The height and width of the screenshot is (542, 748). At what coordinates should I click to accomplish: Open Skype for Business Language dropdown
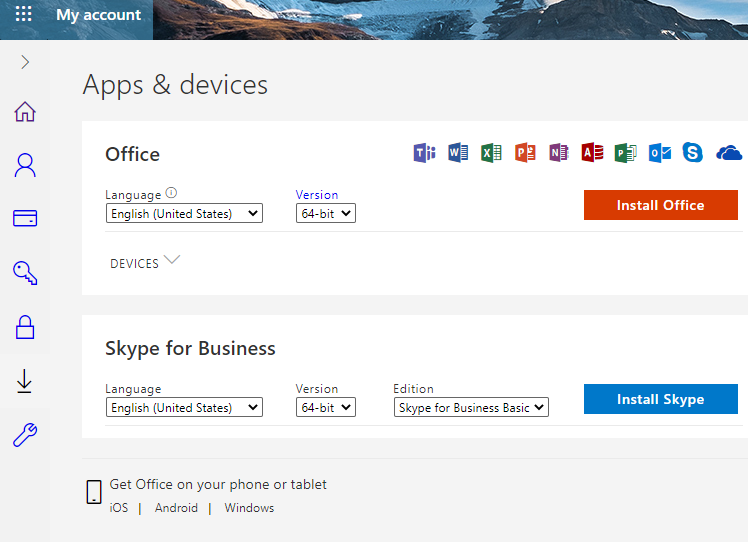click(x=184, y=407)
